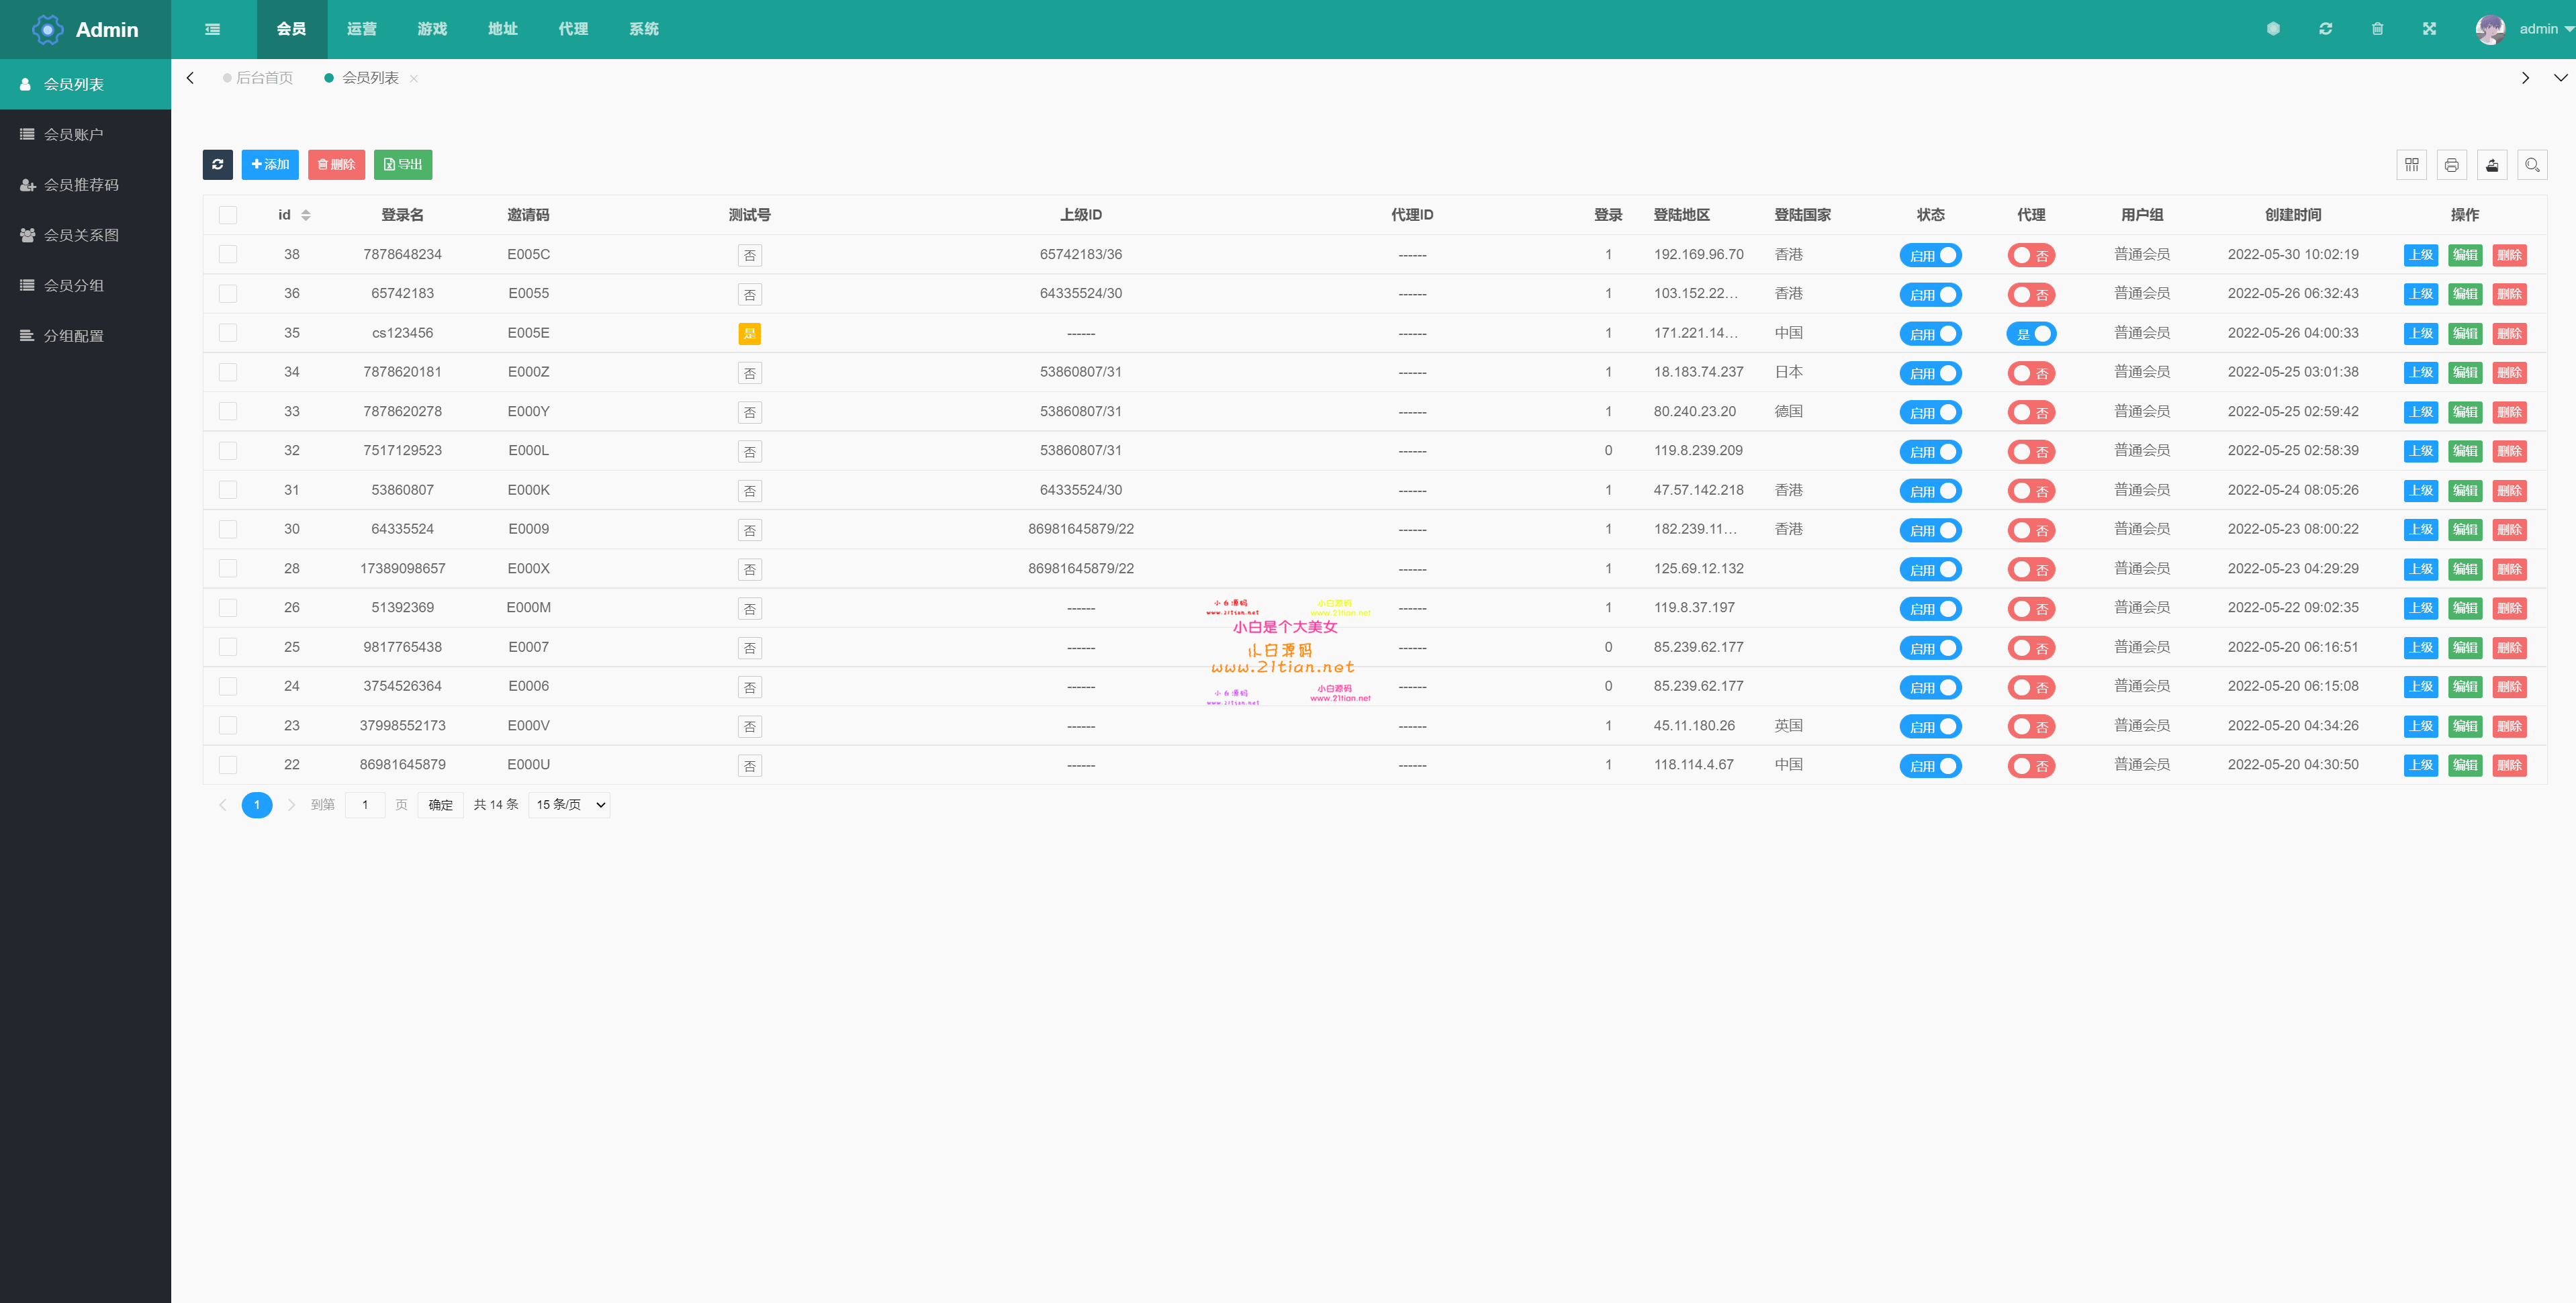Click the 否 test tag for user 7878648234
Viewport: 2576px width, 1303px height.
[749, 255]
